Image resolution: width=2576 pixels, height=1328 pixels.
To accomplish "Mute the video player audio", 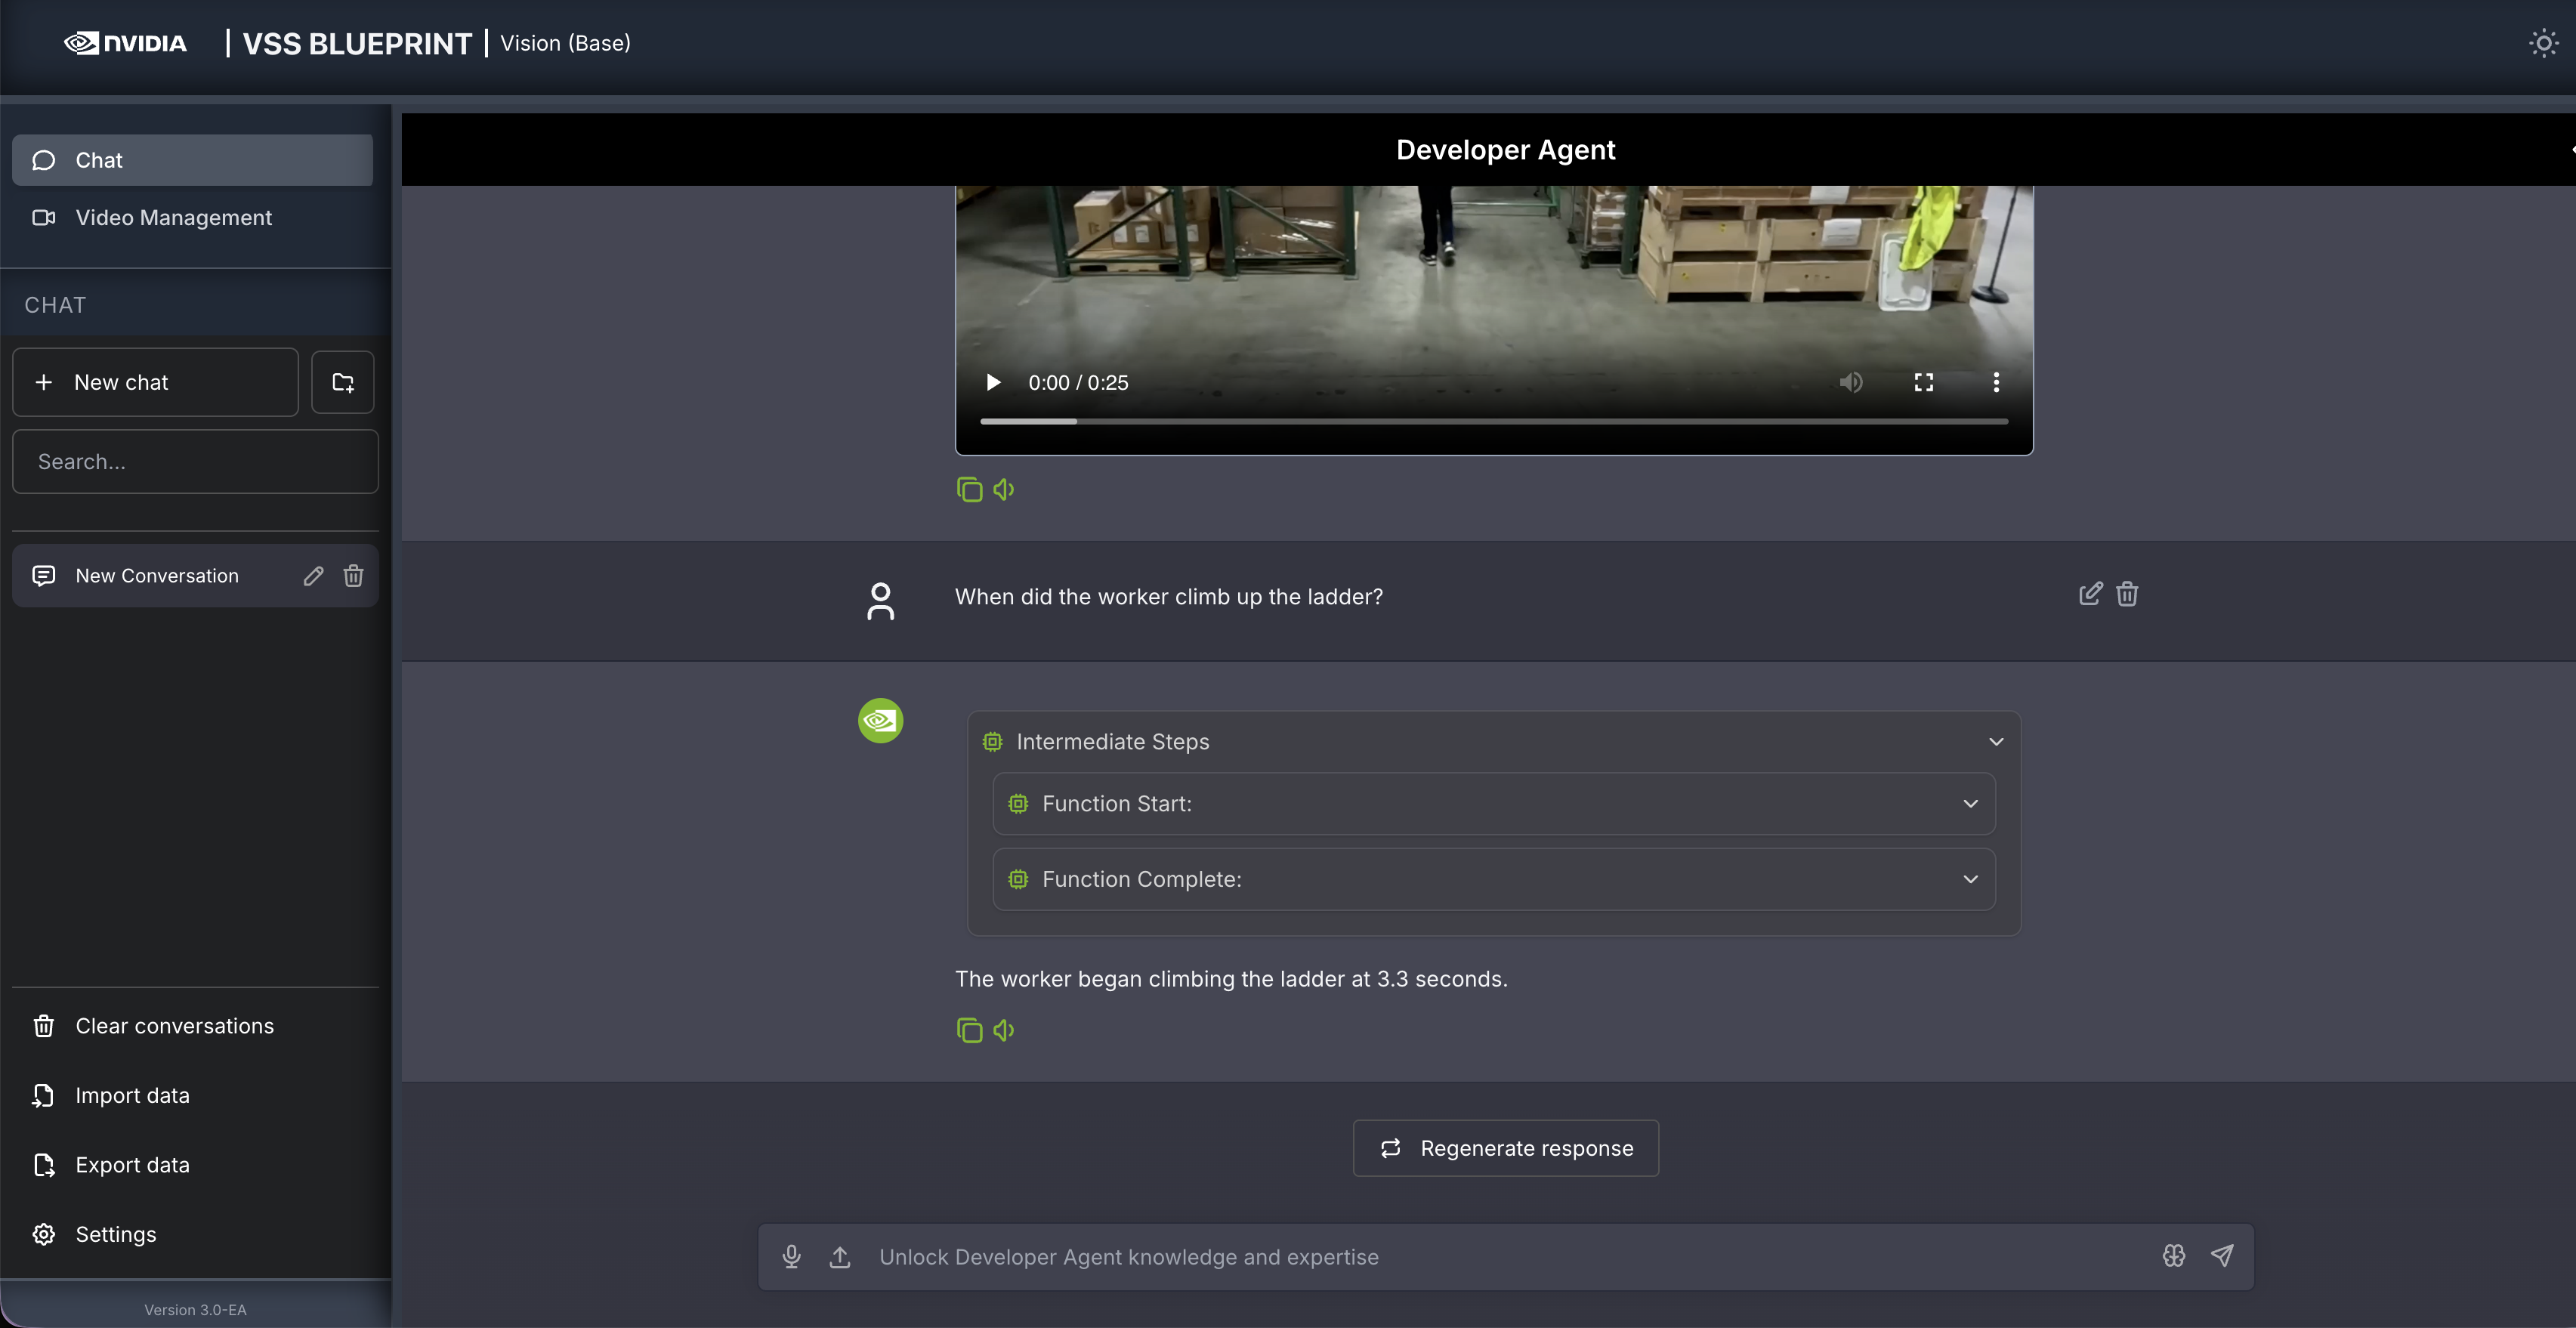I will (x=1851, y=382).
